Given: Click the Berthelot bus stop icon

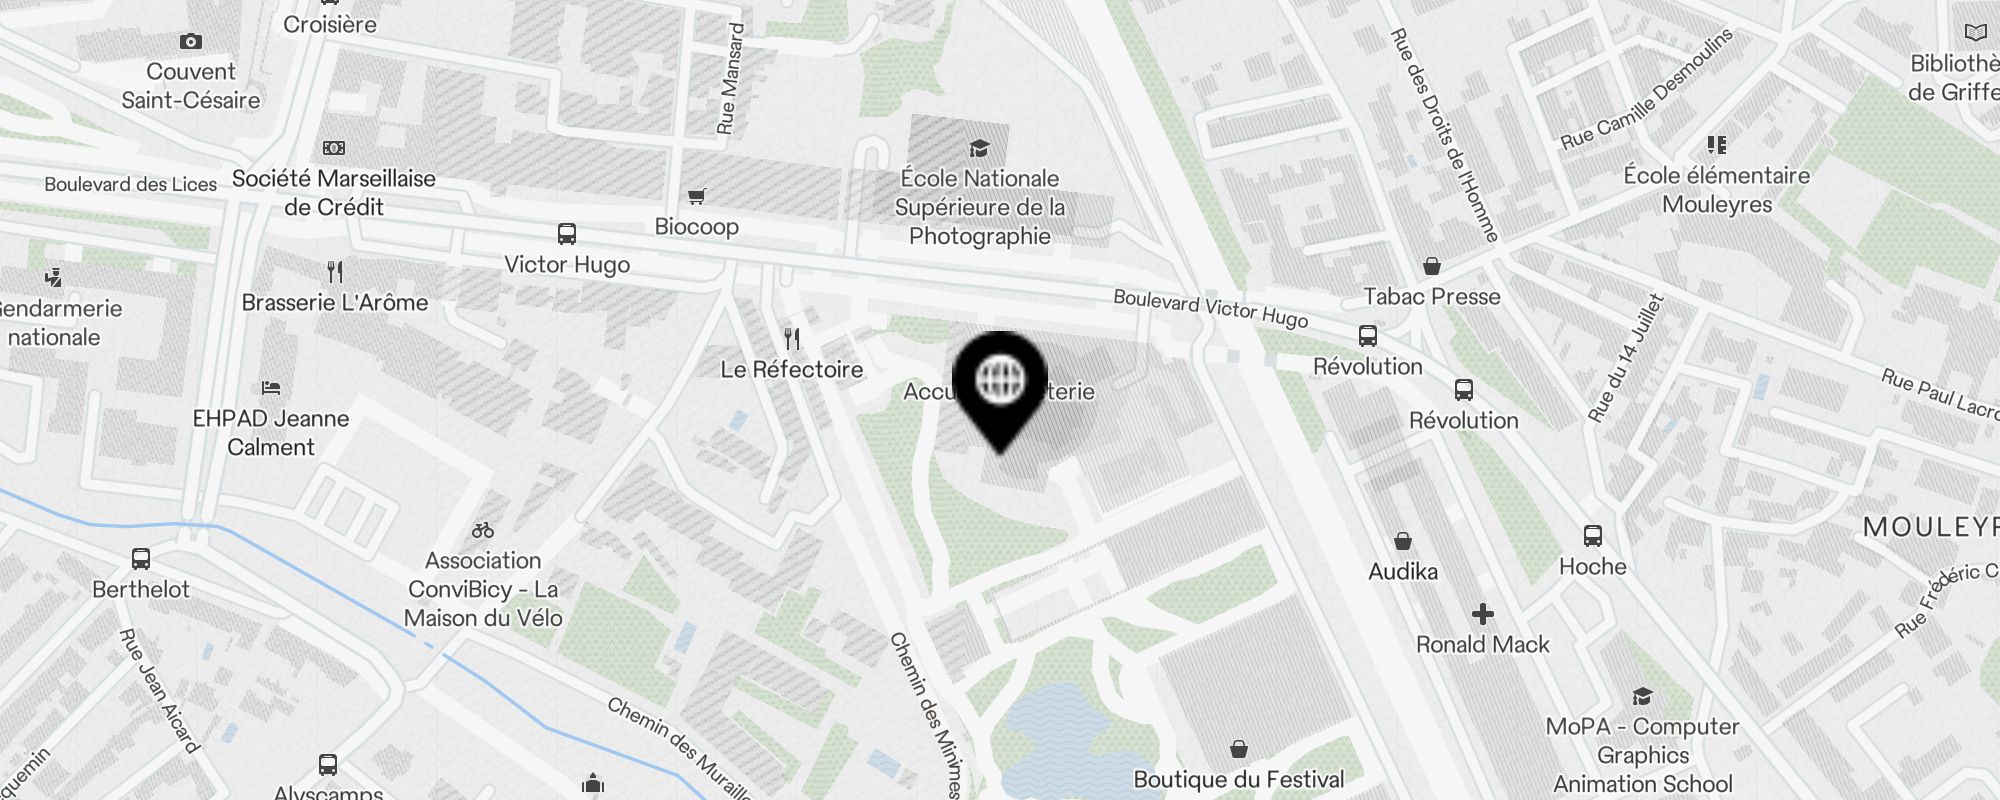Looking at the screenshot, I should pyautogui.click(x=141, y=559).
